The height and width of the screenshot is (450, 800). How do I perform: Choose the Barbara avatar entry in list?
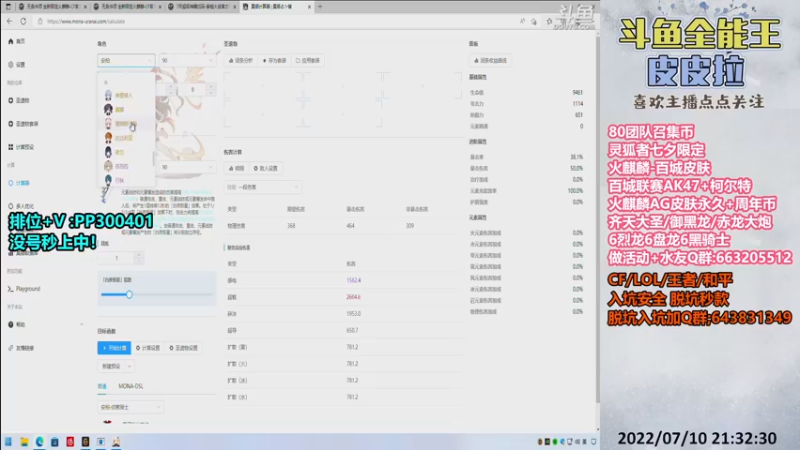108,166
